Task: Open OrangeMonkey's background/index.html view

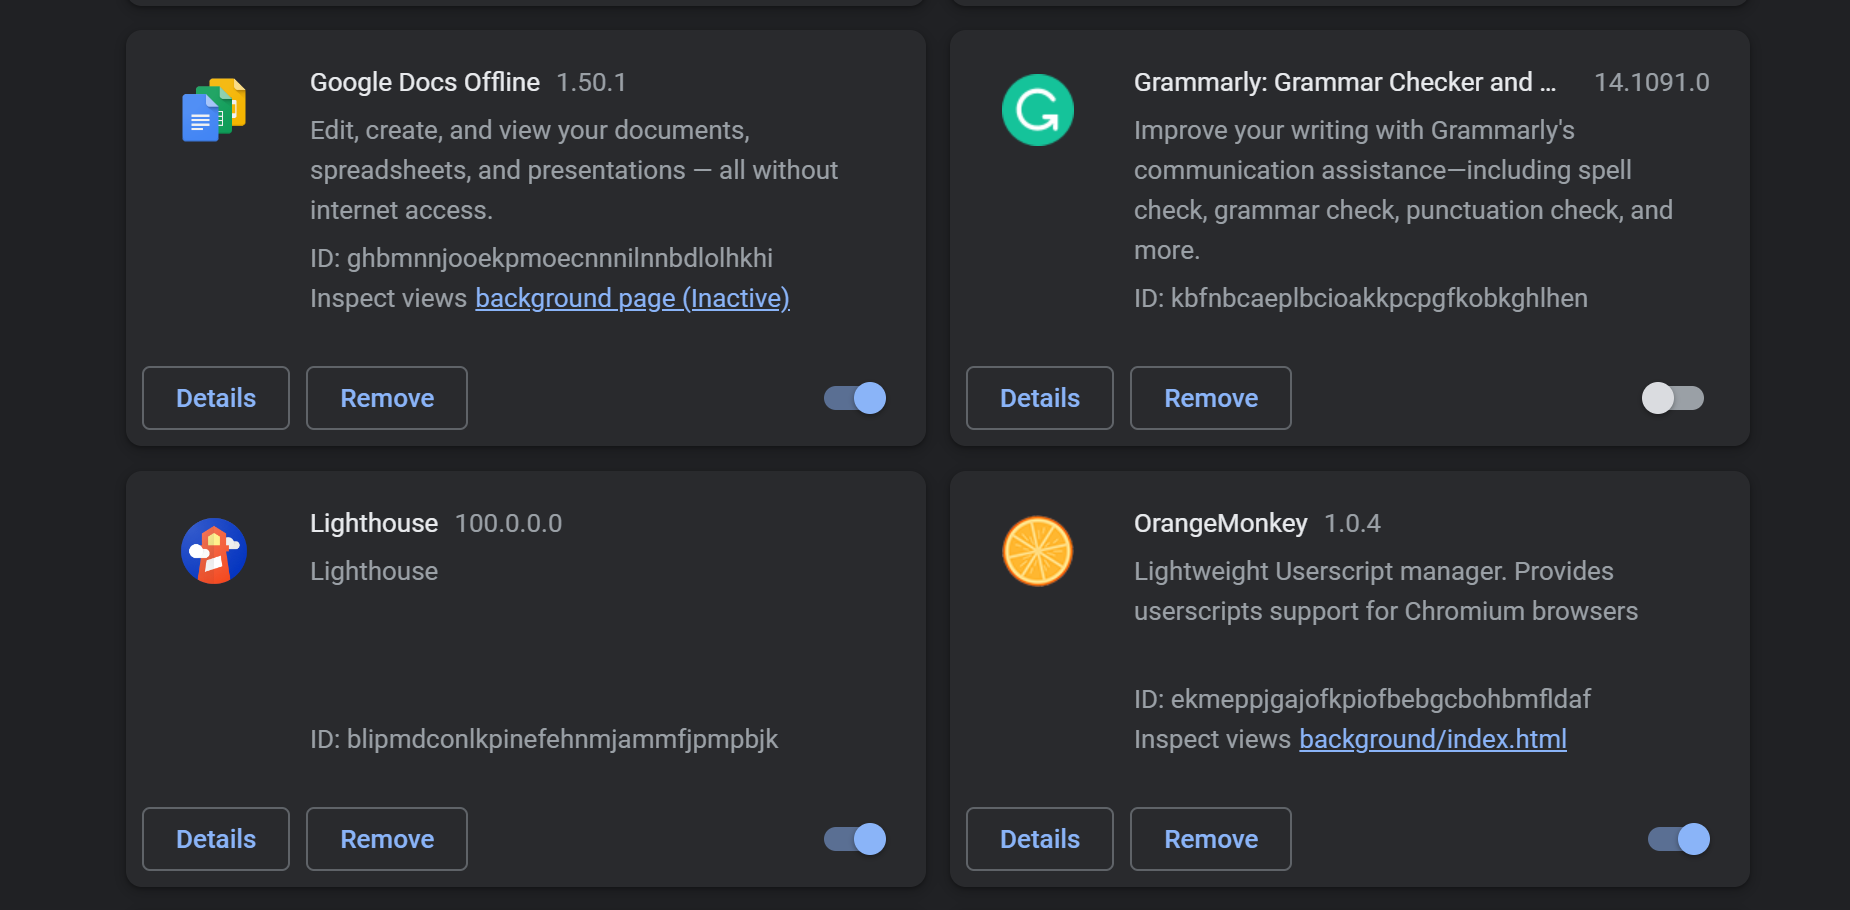Action: click(x=1432, y=739)
